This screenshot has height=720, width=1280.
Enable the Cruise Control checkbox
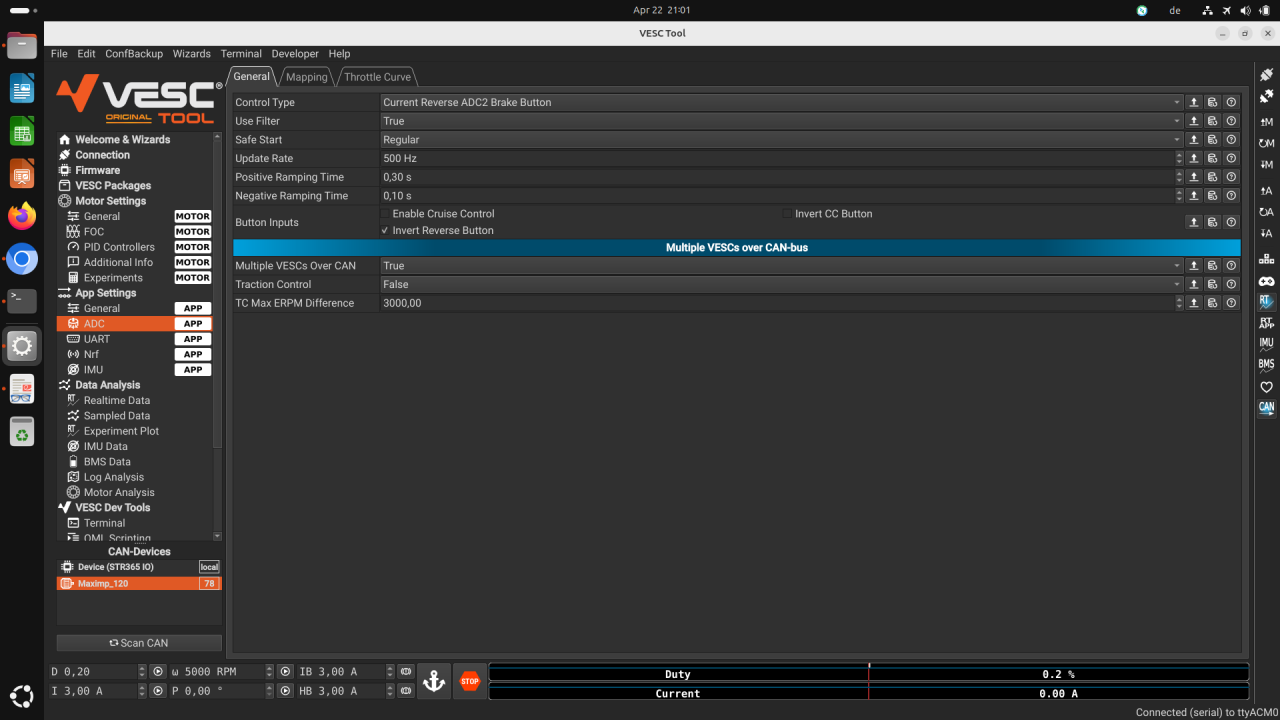[385, 213]
